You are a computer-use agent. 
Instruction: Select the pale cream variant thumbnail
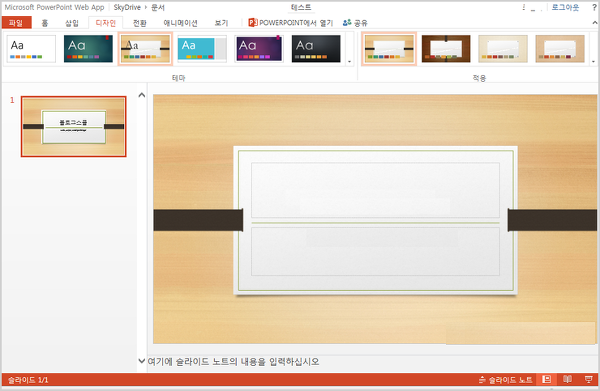point(503,49)
